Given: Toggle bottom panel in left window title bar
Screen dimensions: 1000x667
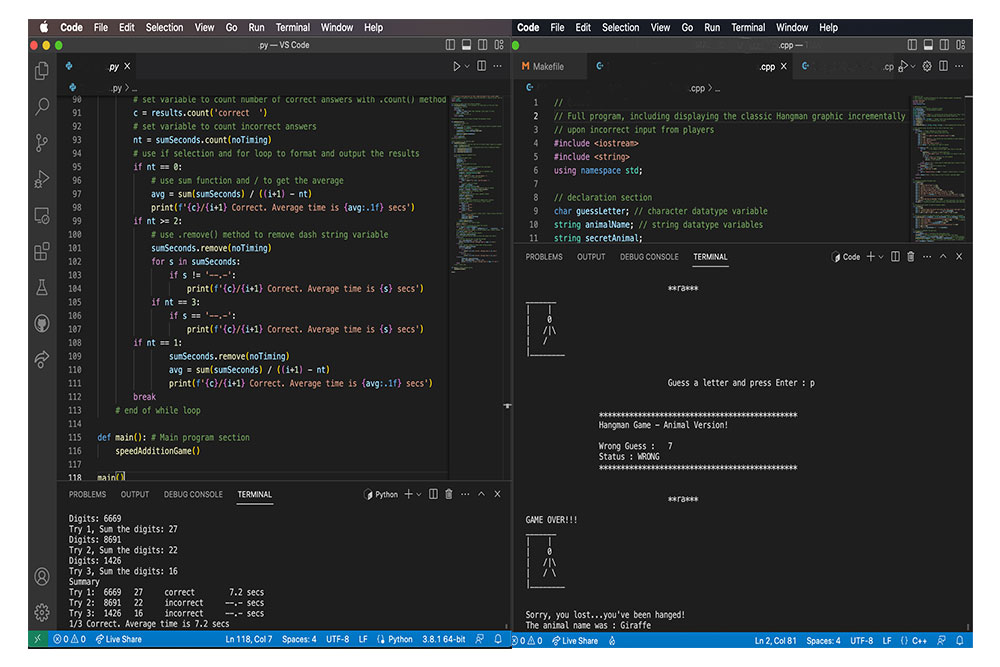Looking at the screenshot, I should pos(466,45).
